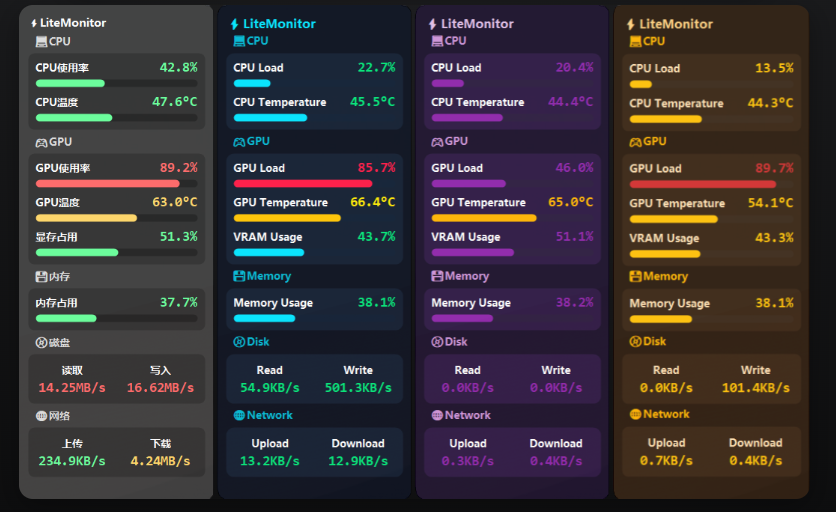The width and height of the screenshot is (836, 512).
Task: Click the lightning bolt icon in the gray LiteMonitor panel
Action: point(34,23)
